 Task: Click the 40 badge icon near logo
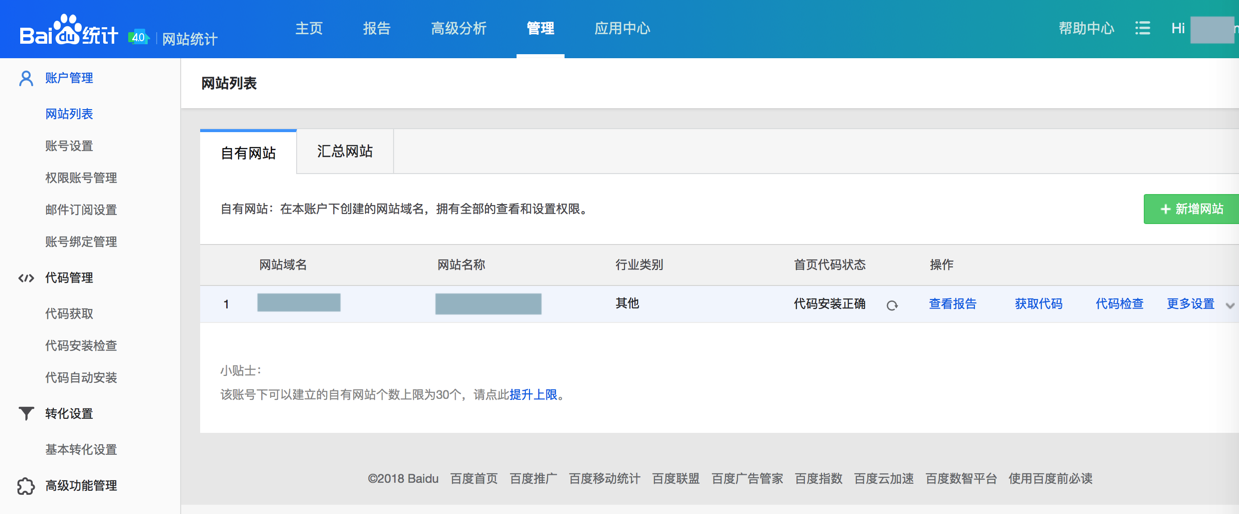coord(138,37)
